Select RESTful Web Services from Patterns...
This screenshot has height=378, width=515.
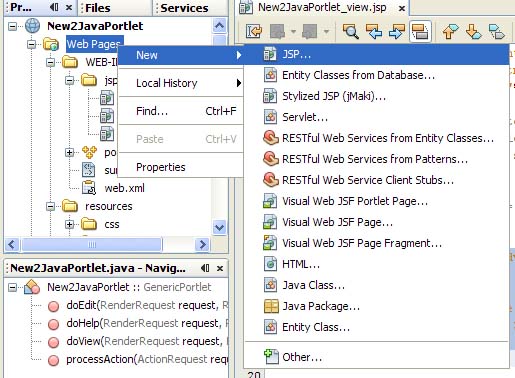pyautogui.click(x=376, y=159)
